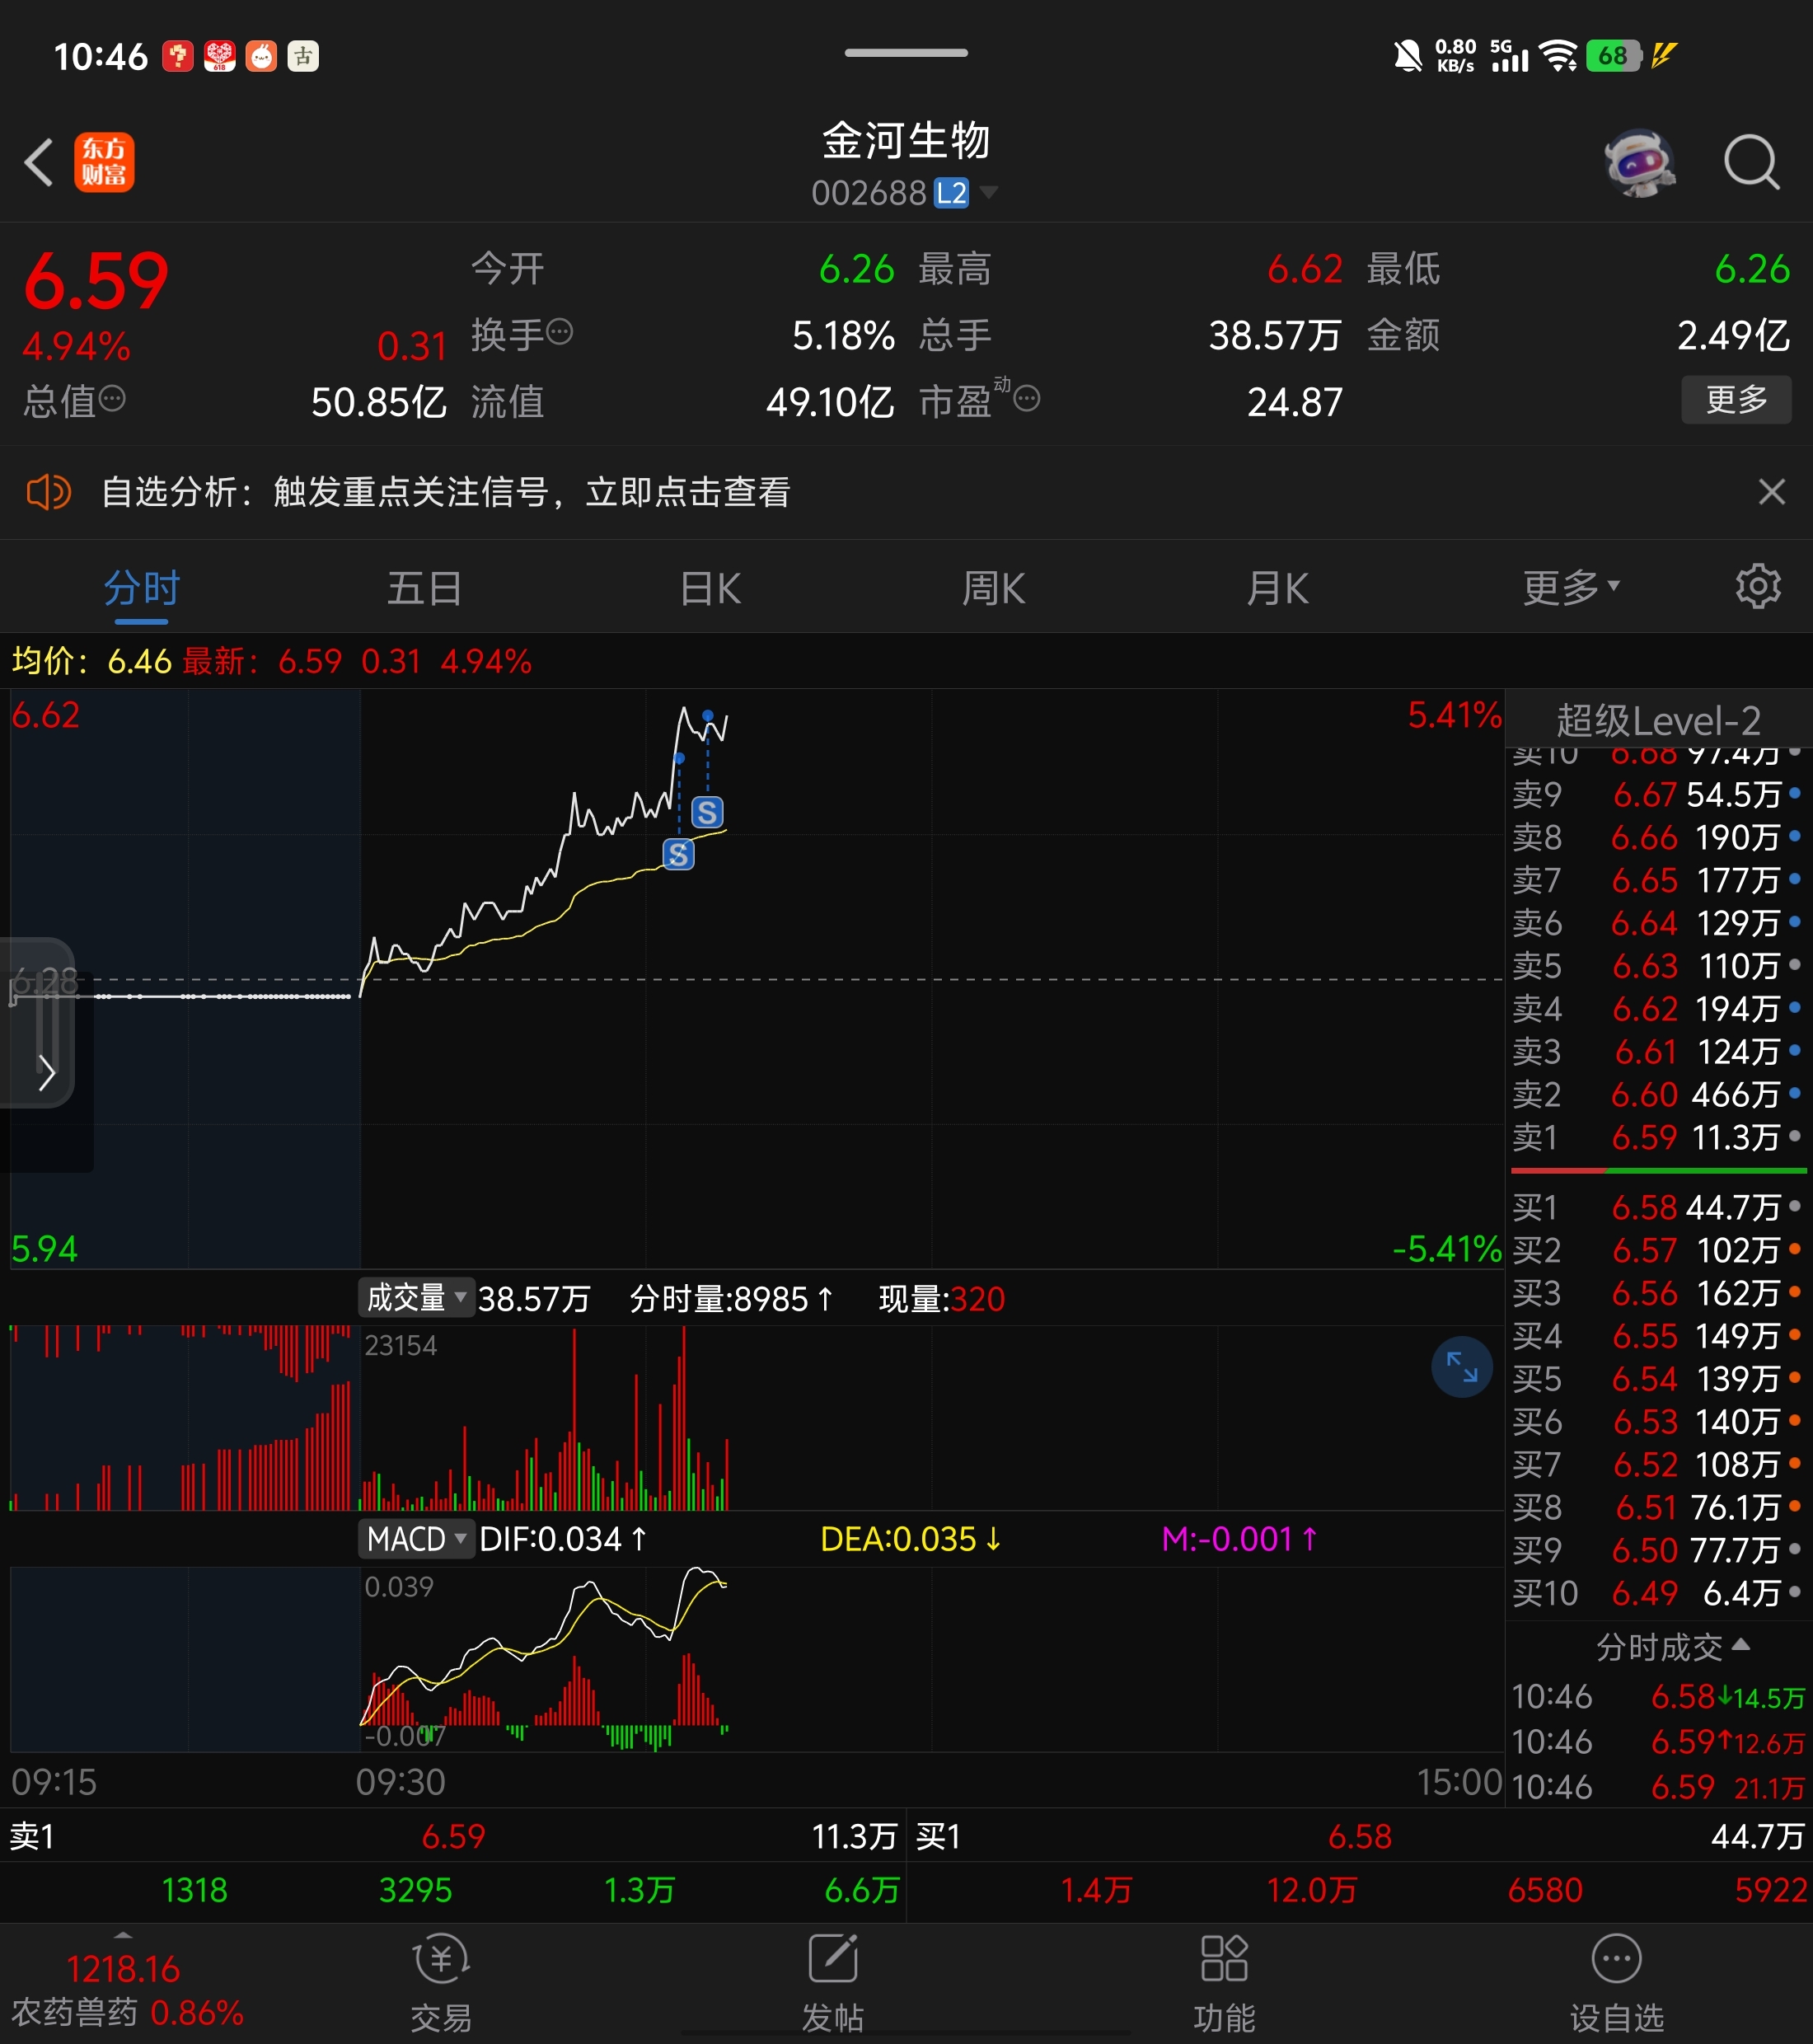Open the robot assistant avatar icon
The width and height of the screenshot is (1813, 2044).
[1640, 162]
